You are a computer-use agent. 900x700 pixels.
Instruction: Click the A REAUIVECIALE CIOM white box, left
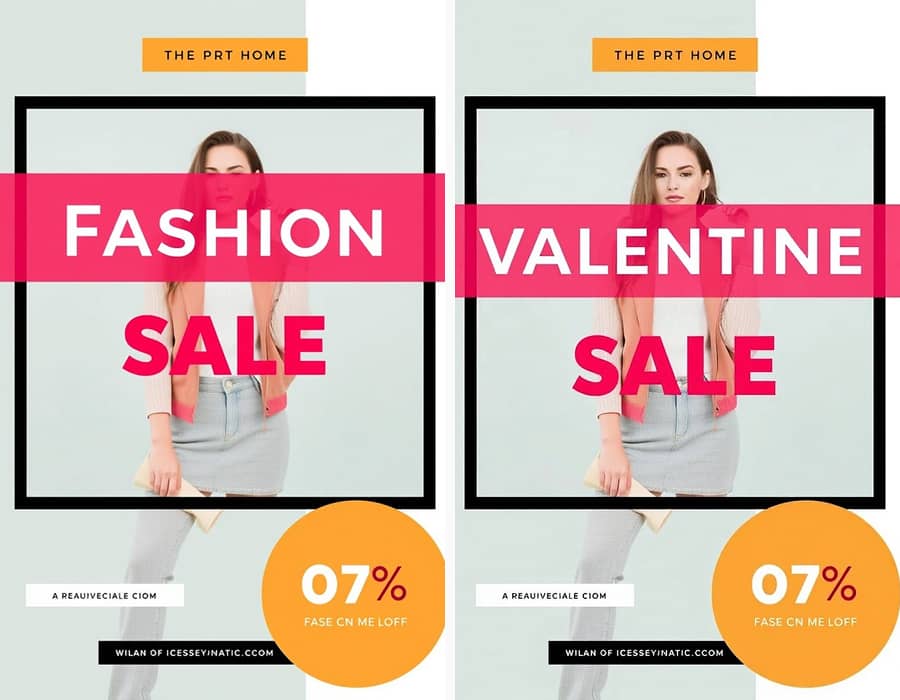[x=104, y=596]
